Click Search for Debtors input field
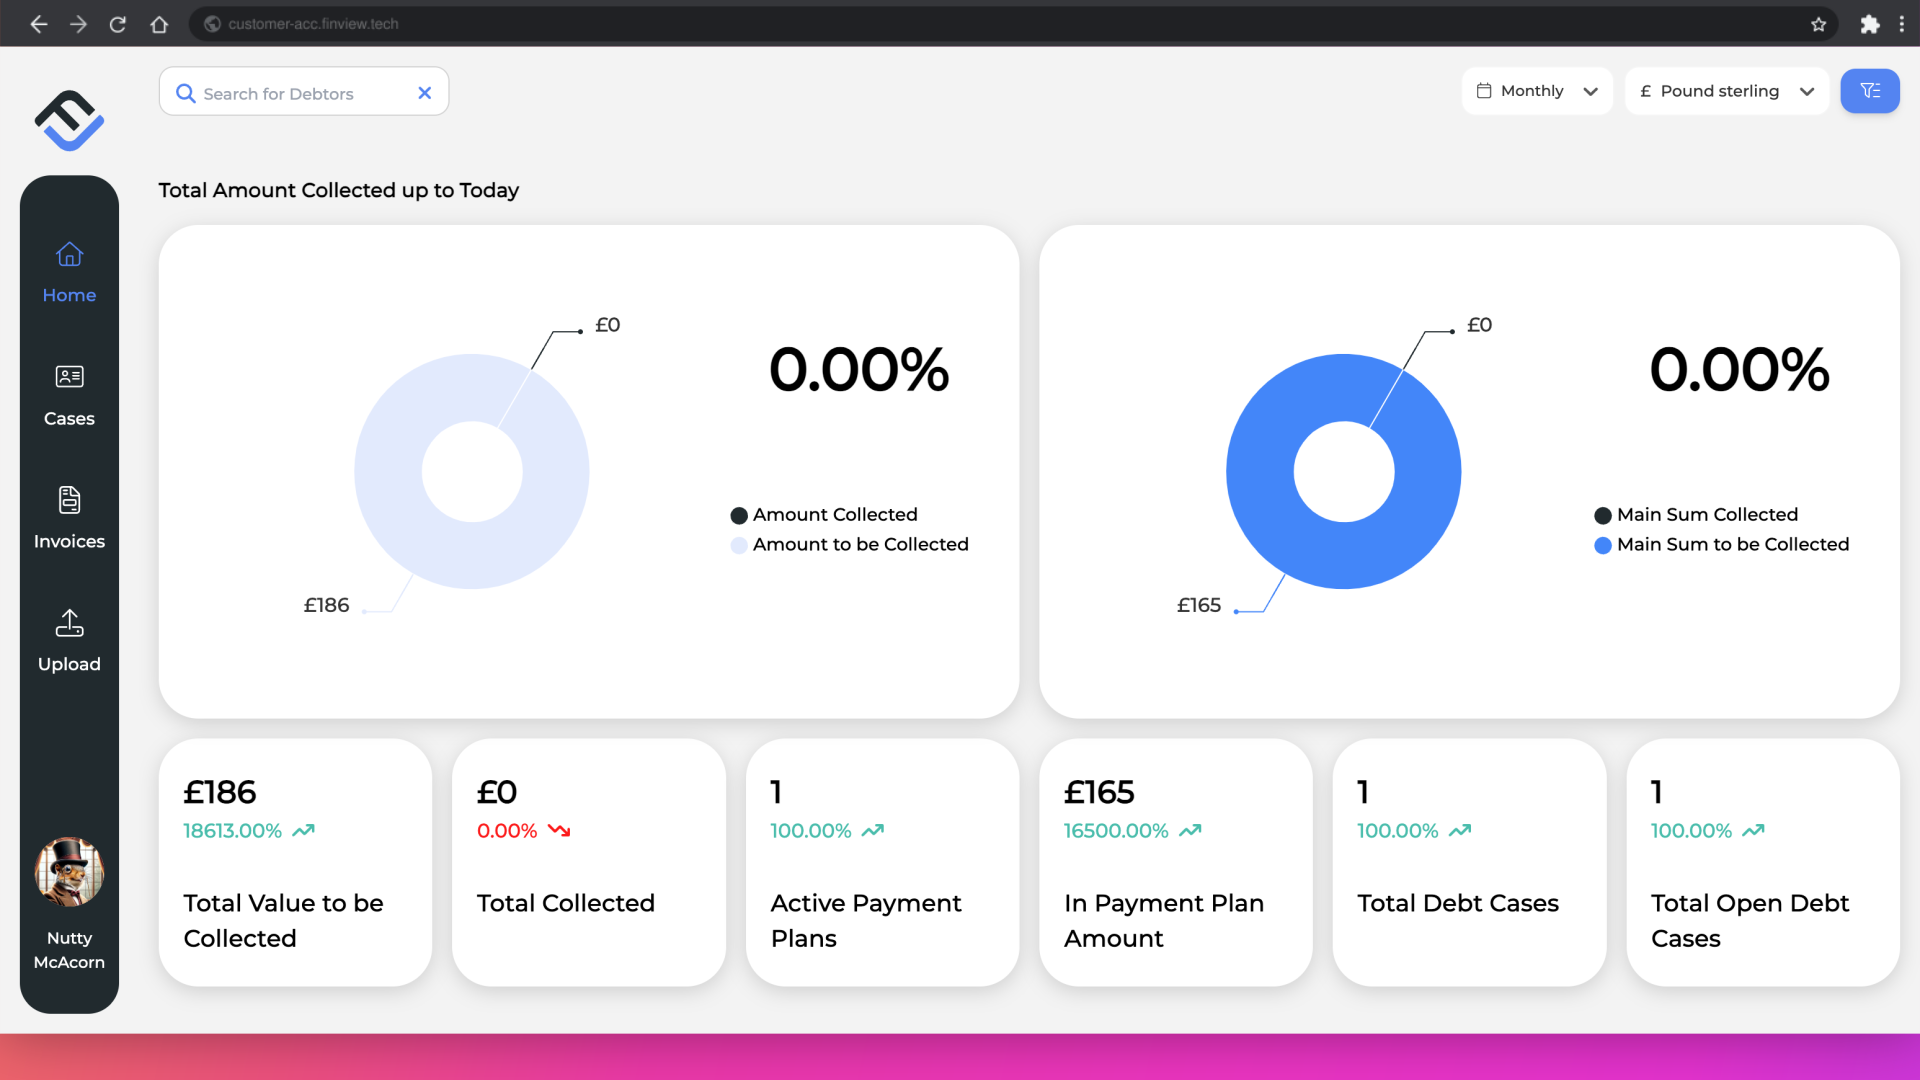Image resolution: width=1920 pixels, height=1080 pixels. click(303, 91)
